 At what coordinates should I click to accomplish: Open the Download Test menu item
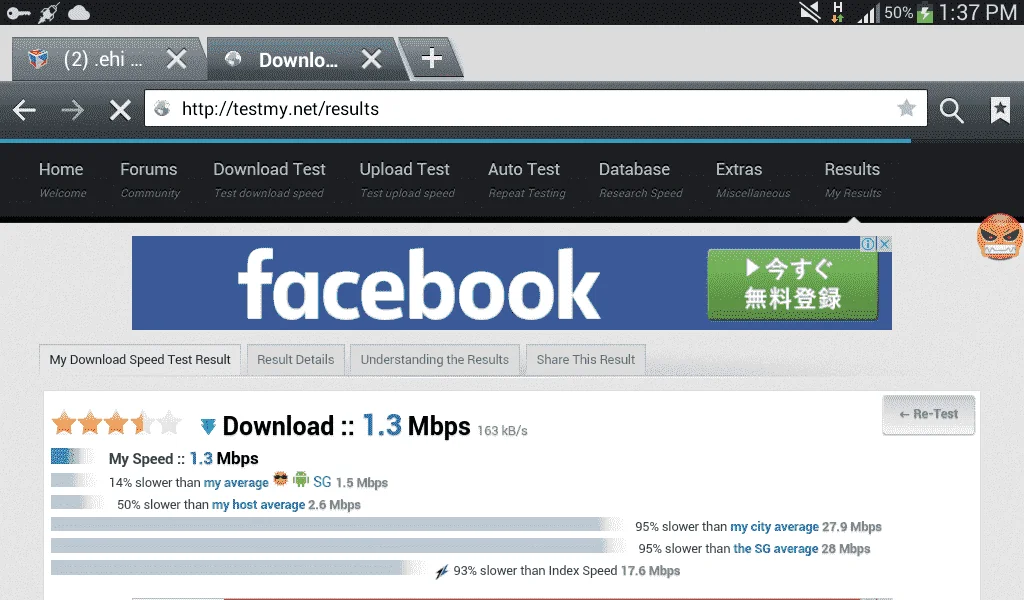coord(269,180)
